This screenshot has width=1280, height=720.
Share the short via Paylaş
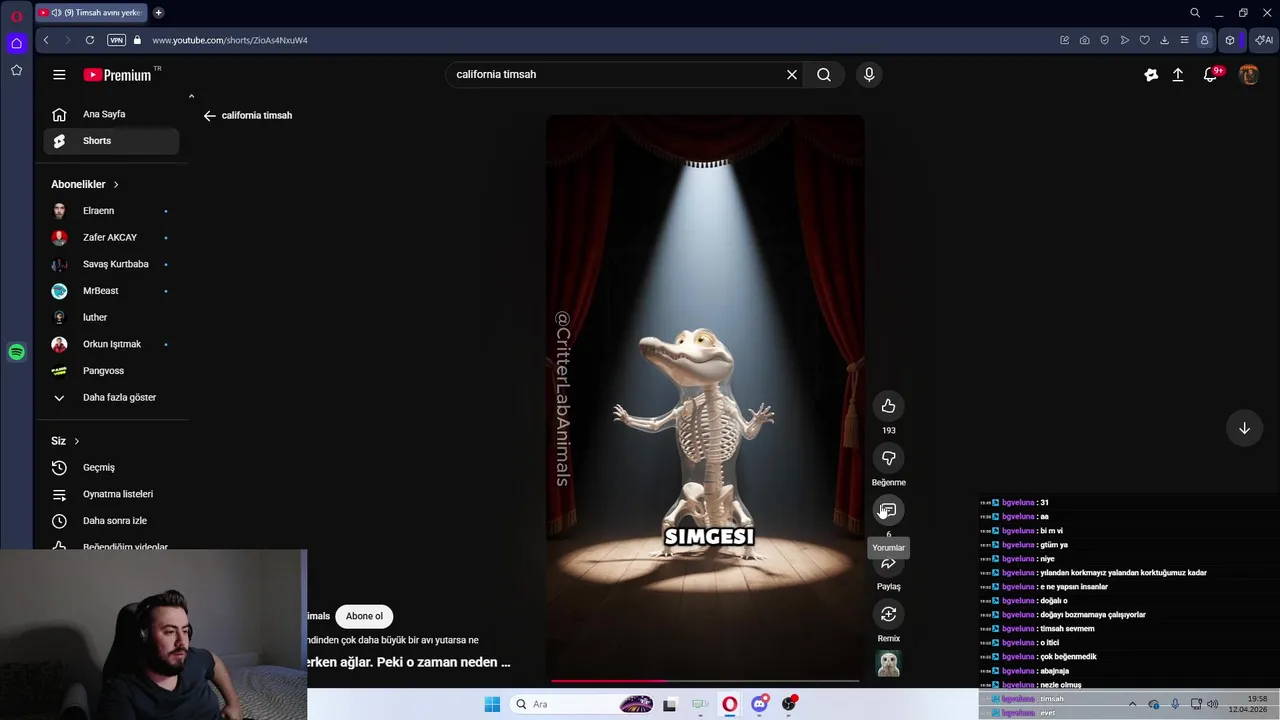888,564
